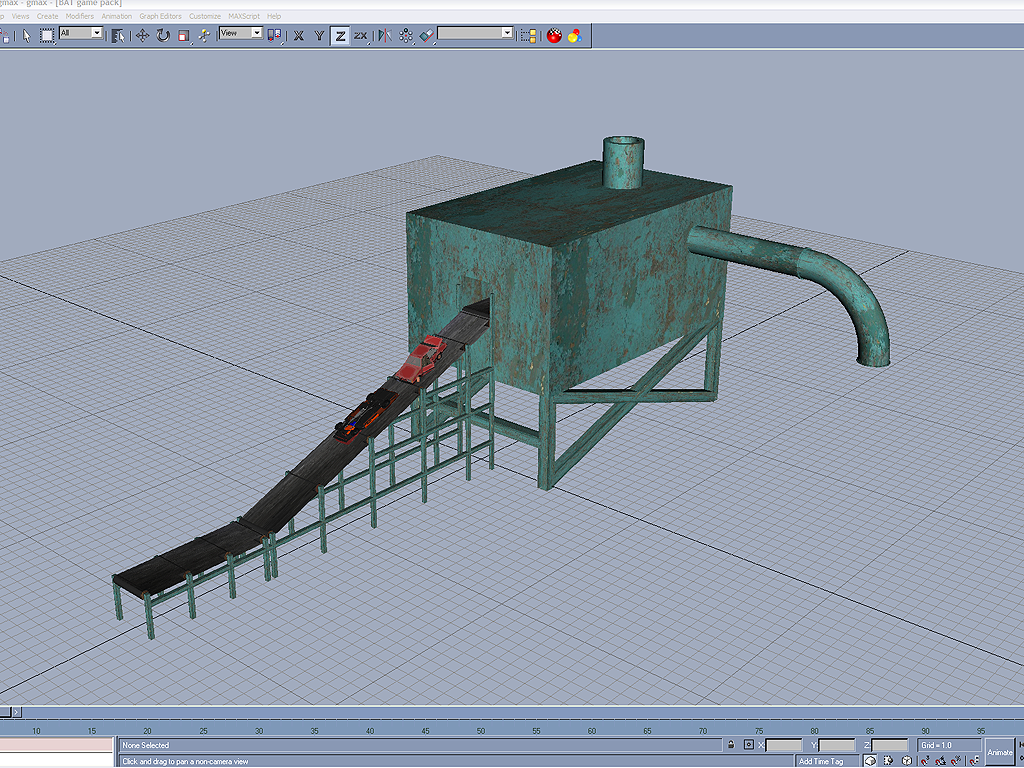Toggle the 3D Snap magnet icon

click(925, 761)
